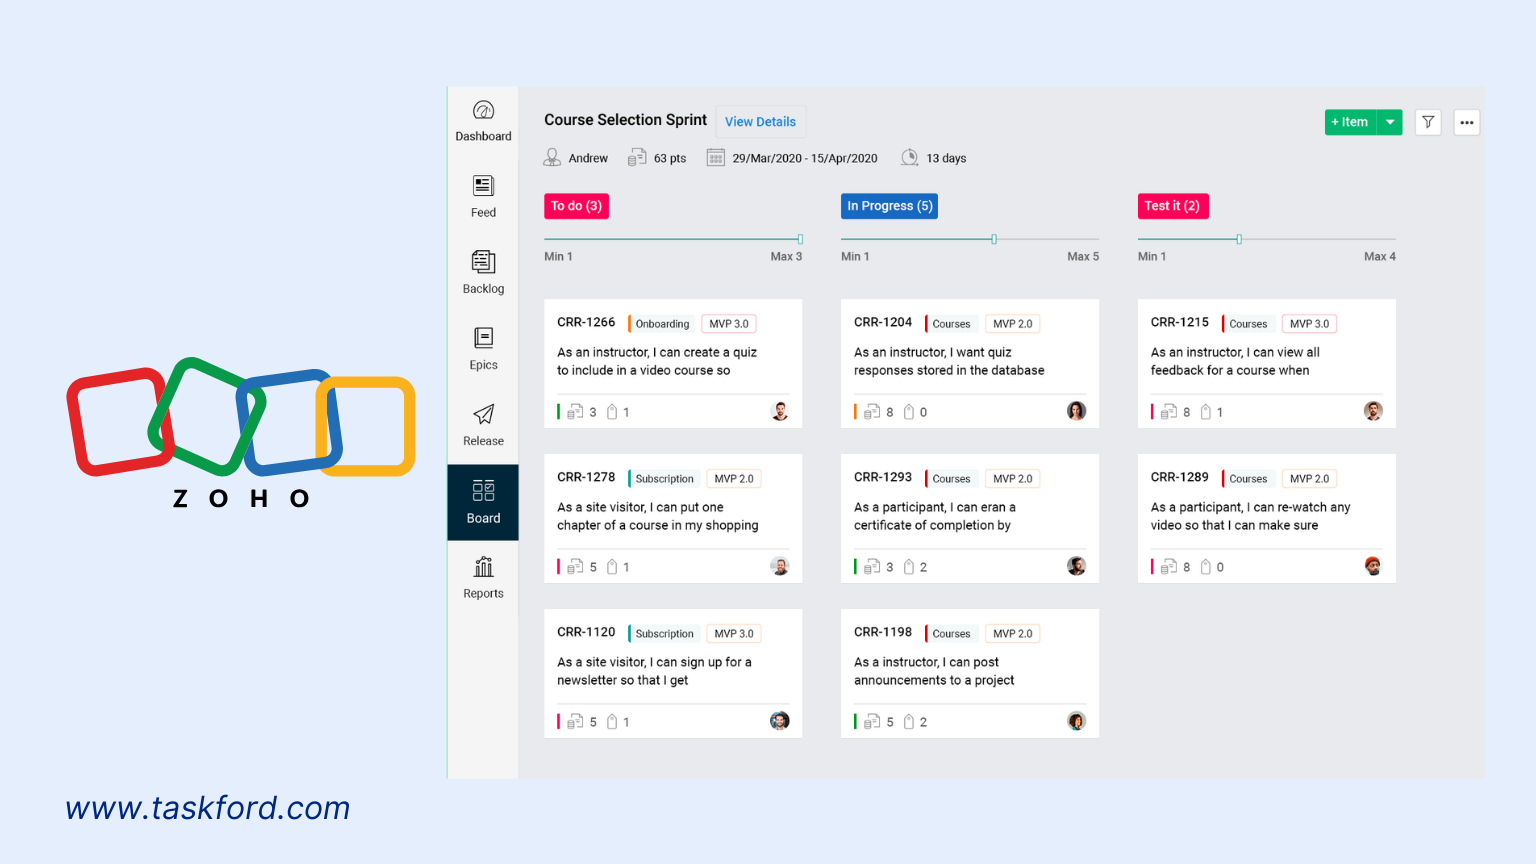Expand the dropdown arrow next to + Item

pyautogui.click(x=1389, y=121)
